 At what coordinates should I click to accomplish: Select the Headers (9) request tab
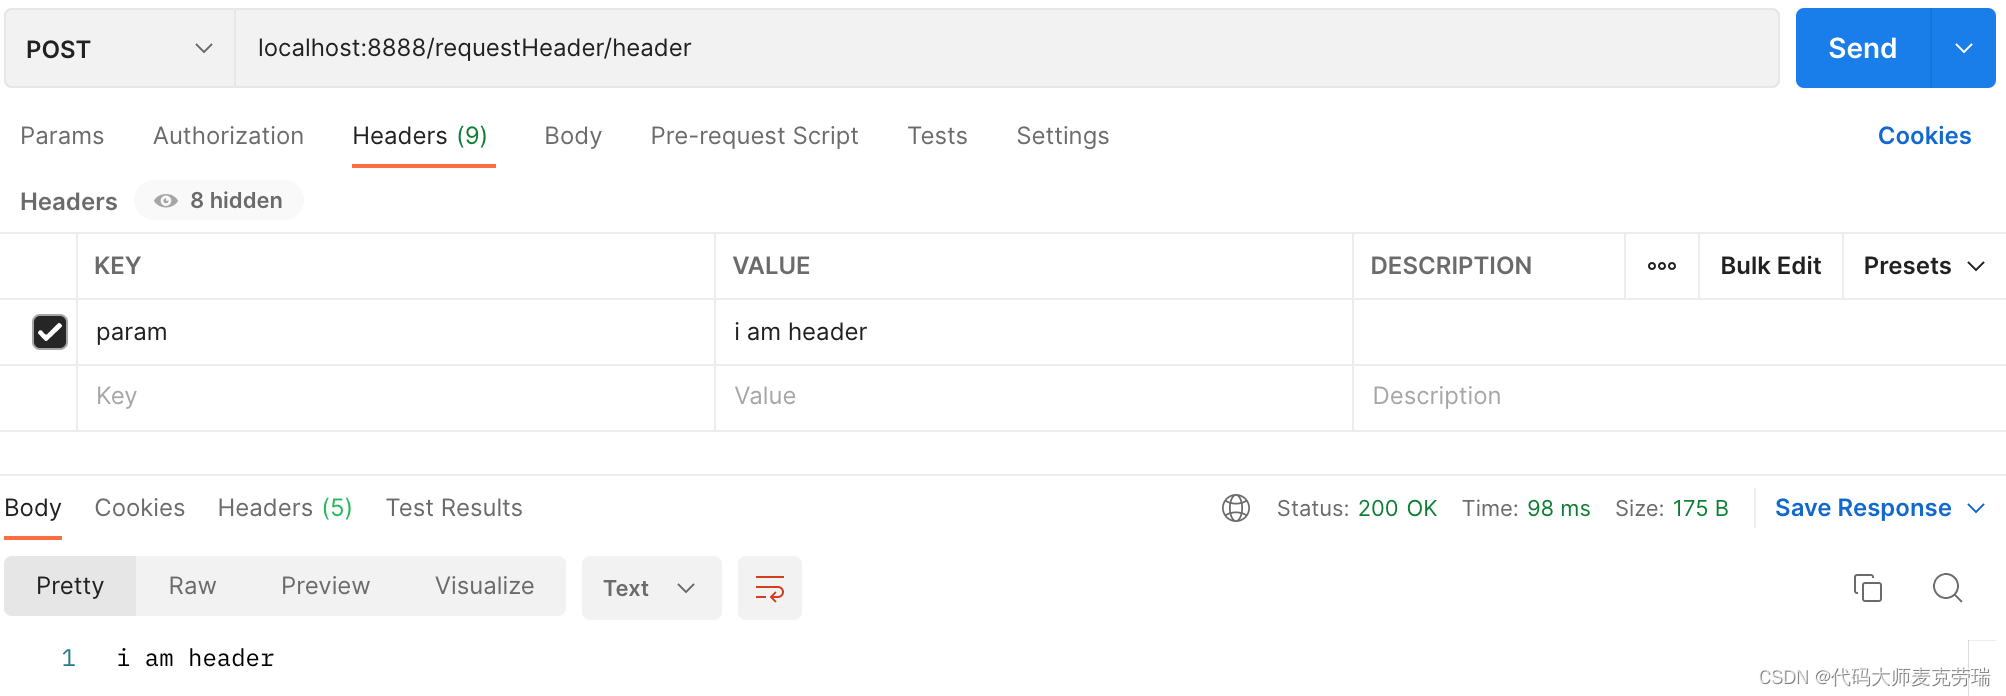[x=420, y=136]
